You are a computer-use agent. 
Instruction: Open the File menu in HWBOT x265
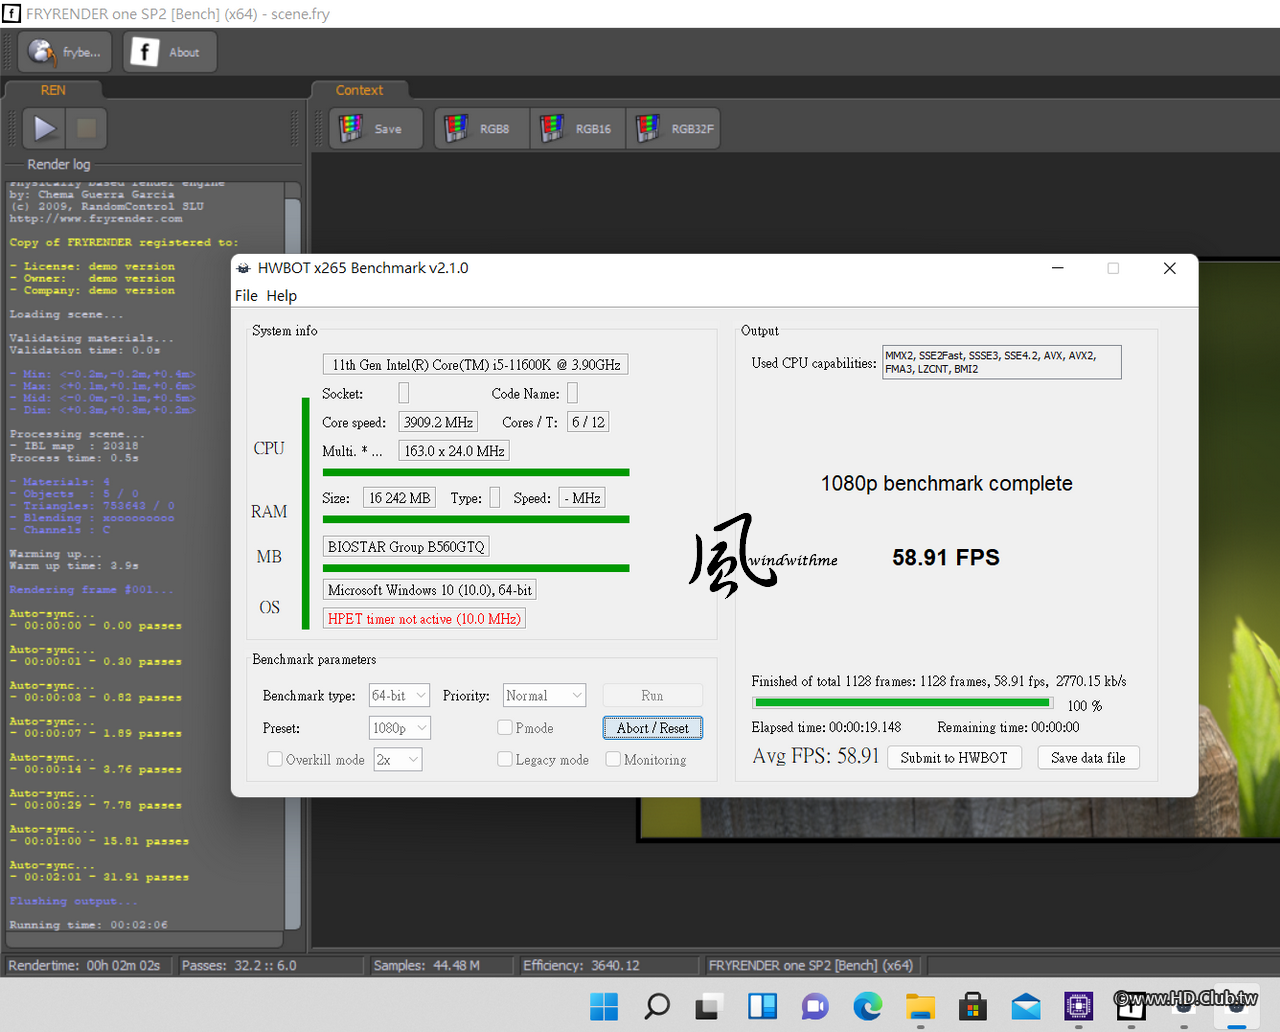click(246, 296)
